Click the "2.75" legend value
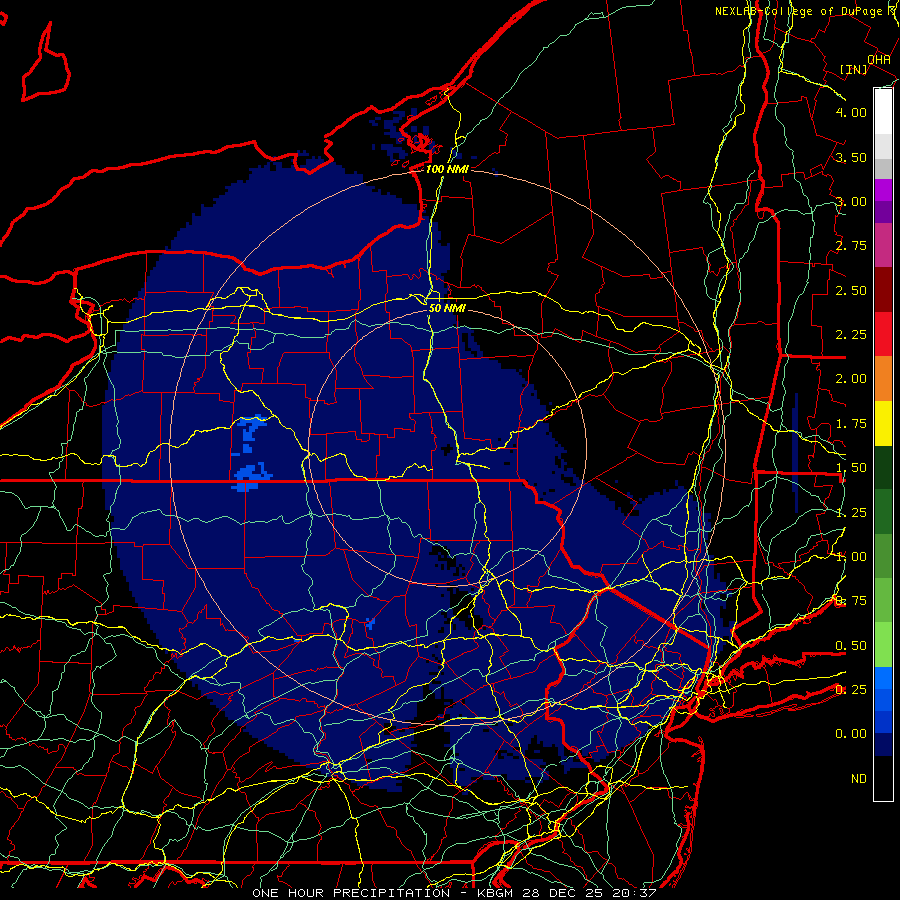Image resolution: width=900 pixels, height=900 pixels. click(x=851, y=246)
